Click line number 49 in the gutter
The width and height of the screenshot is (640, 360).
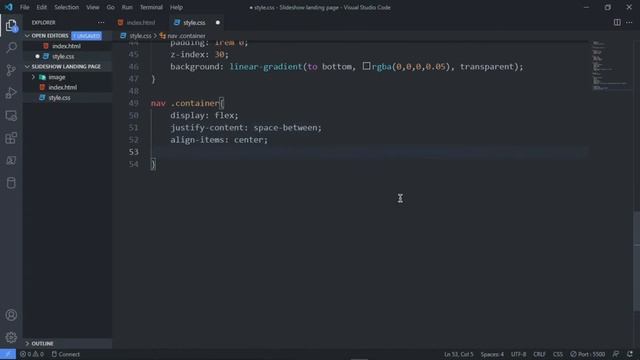click(133, 103)
